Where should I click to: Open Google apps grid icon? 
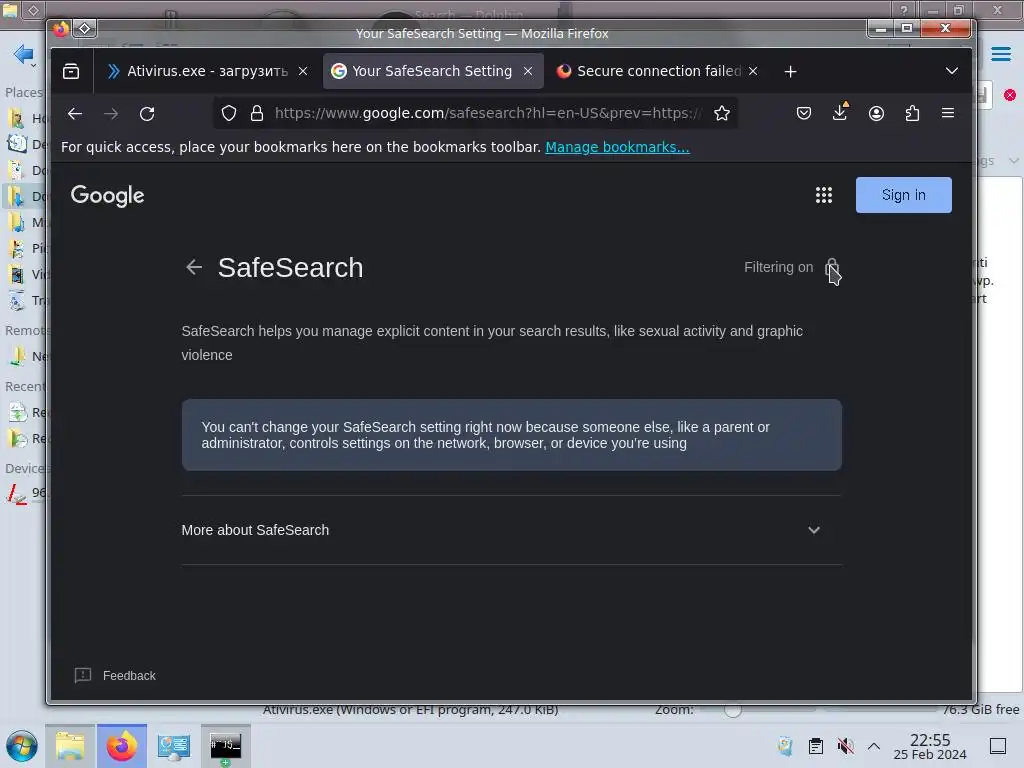(x=824, y=195)
